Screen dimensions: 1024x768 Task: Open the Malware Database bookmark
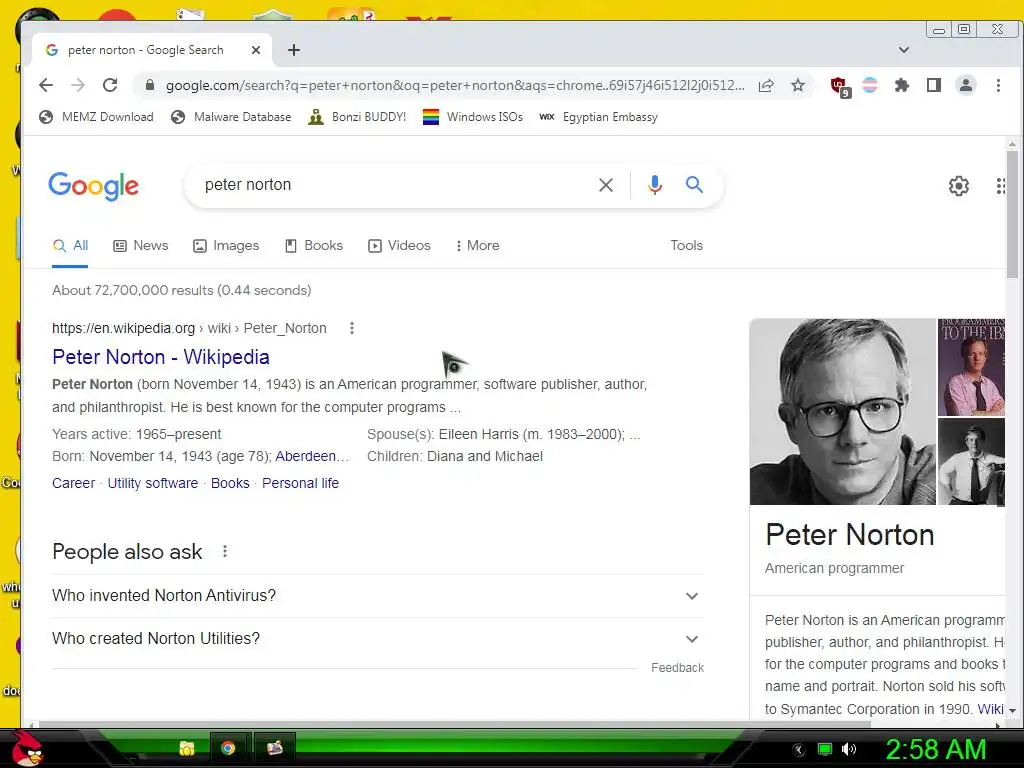point(231,117)
